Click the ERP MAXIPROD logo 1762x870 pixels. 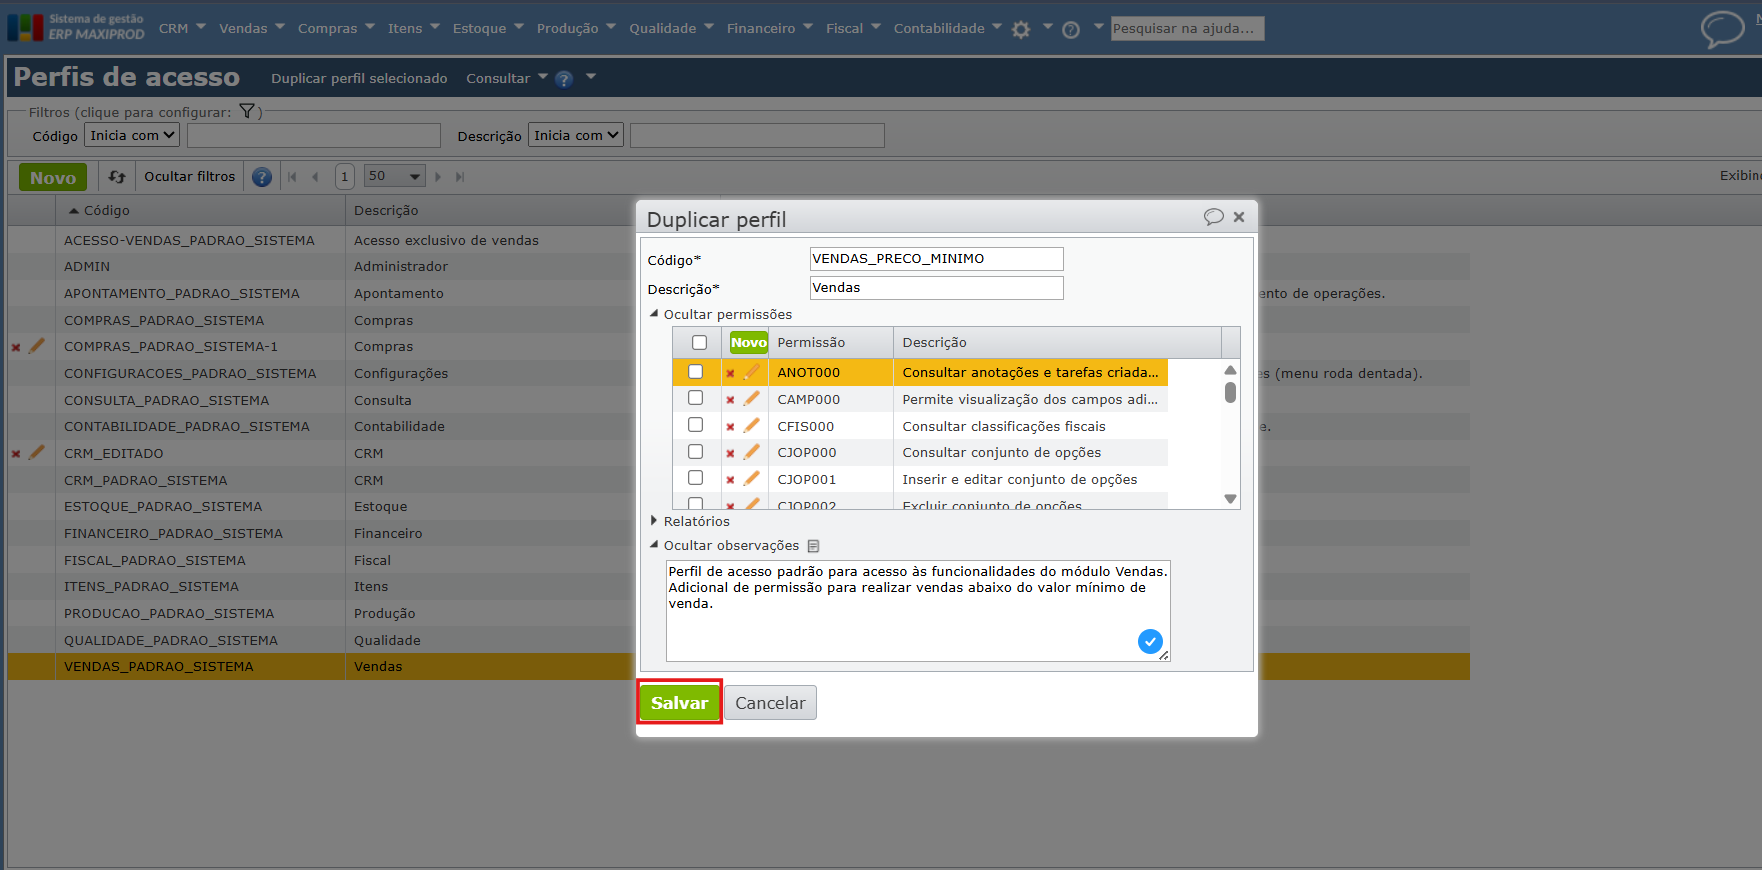(x=76, y=27)
